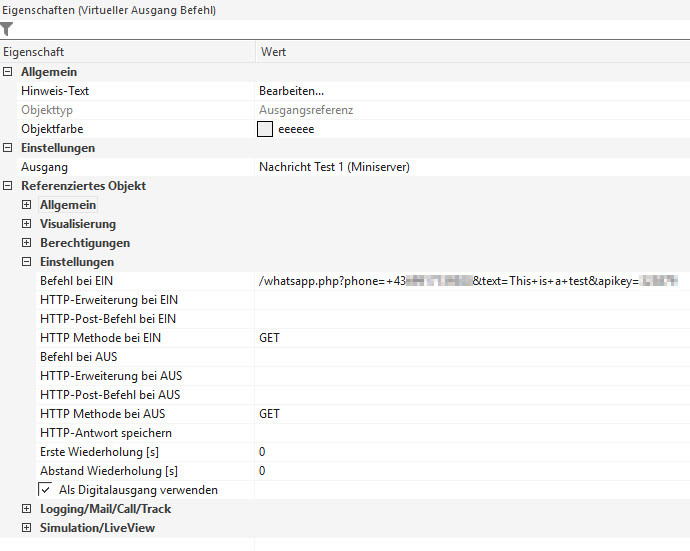
Task: Collapse the top Allgemein section
Action: [8, 72]
